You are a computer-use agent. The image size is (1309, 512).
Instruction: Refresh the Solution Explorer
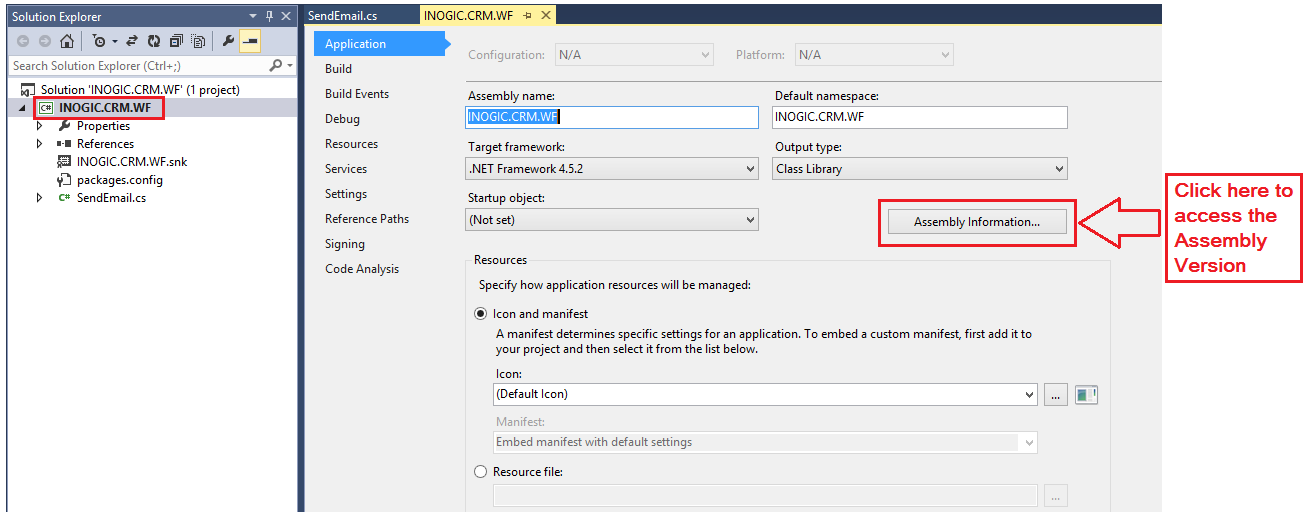[x=154, y=41]
